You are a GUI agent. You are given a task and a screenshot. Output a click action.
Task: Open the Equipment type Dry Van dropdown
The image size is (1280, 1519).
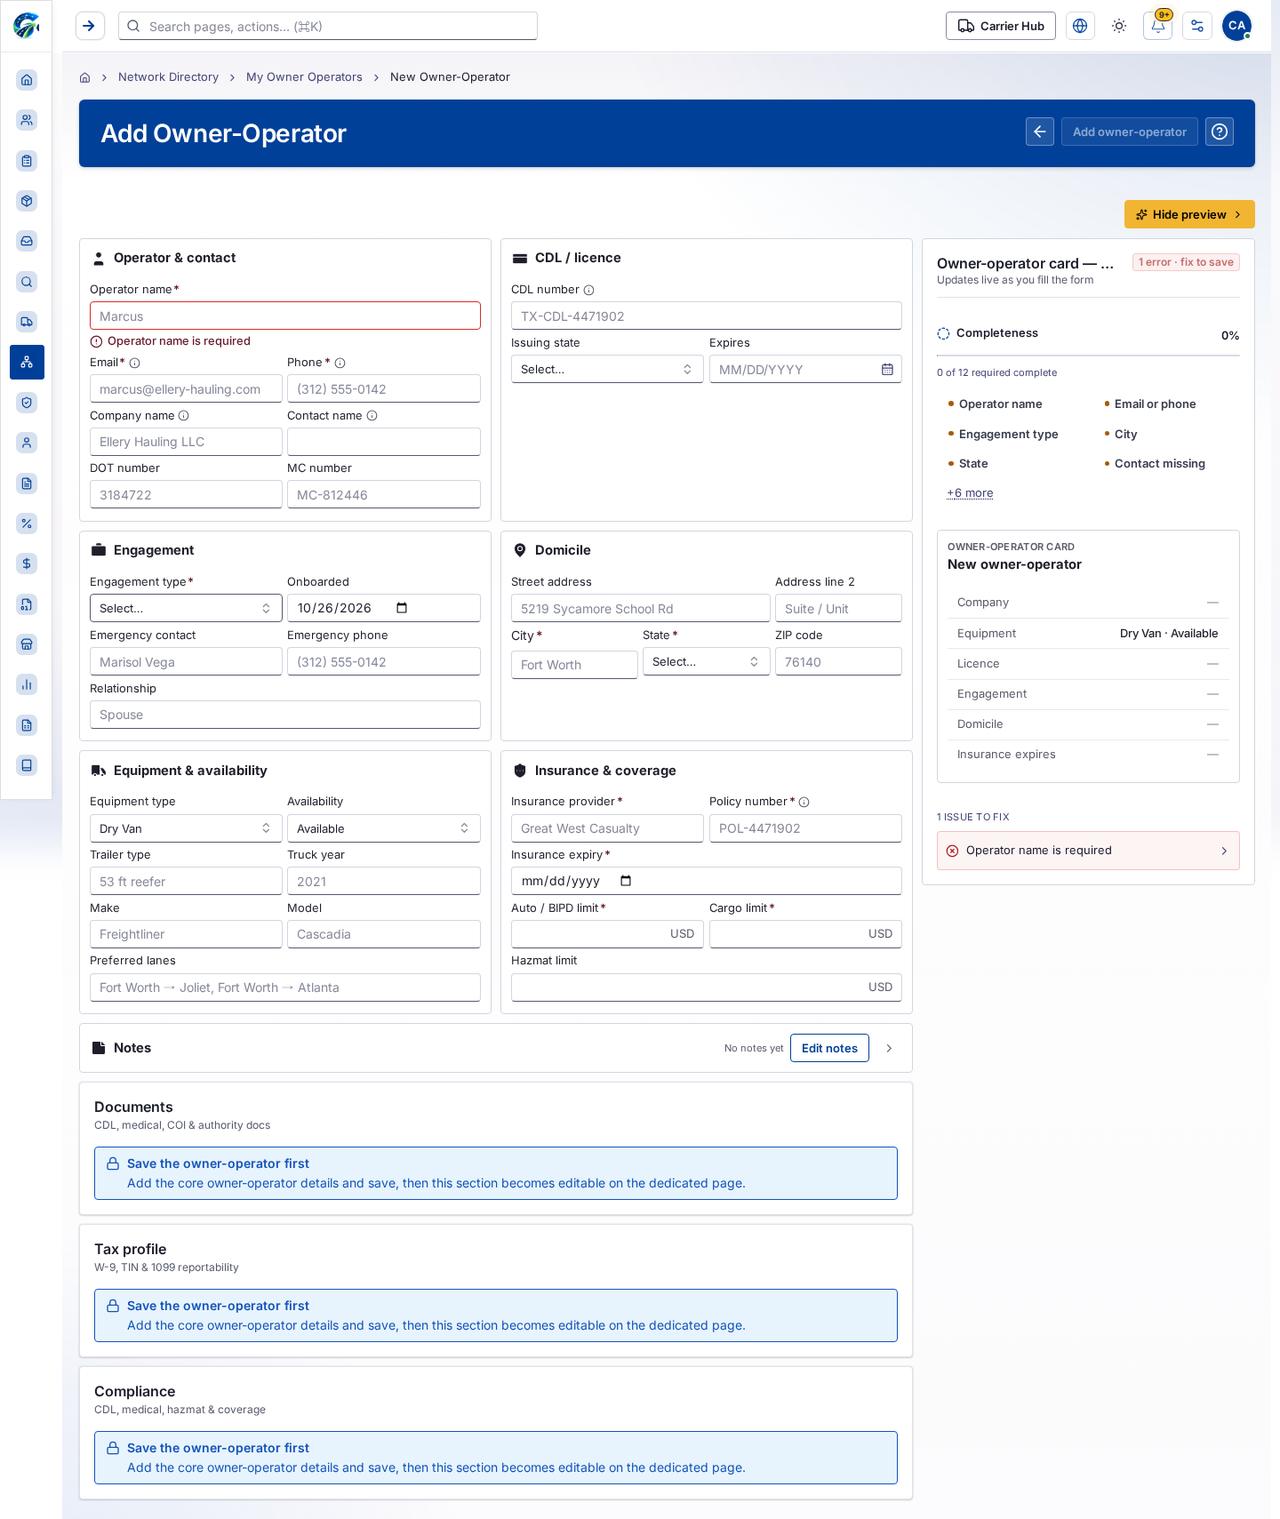186,828
